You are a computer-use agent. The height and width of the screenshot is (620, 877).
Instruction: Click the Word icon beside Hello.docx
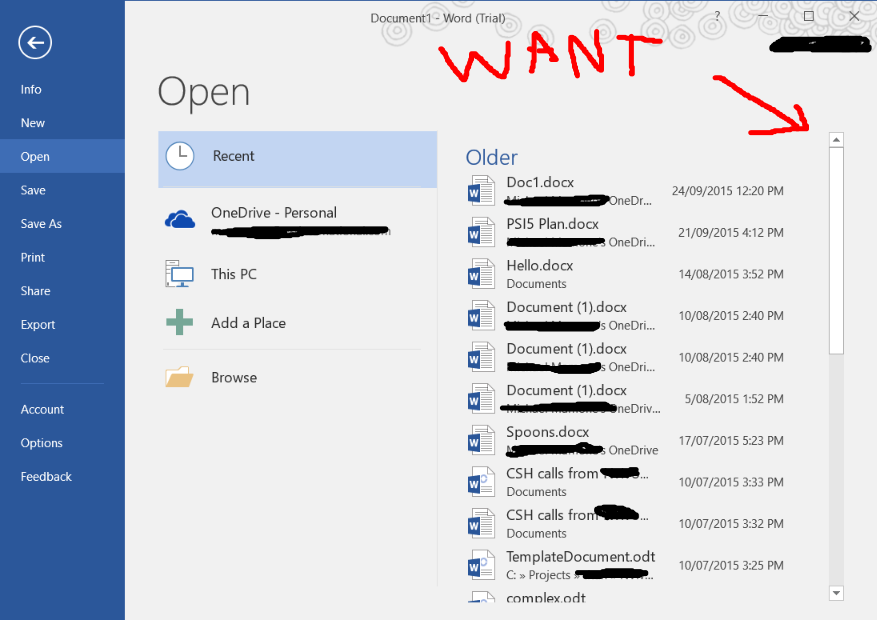point(481,274)
